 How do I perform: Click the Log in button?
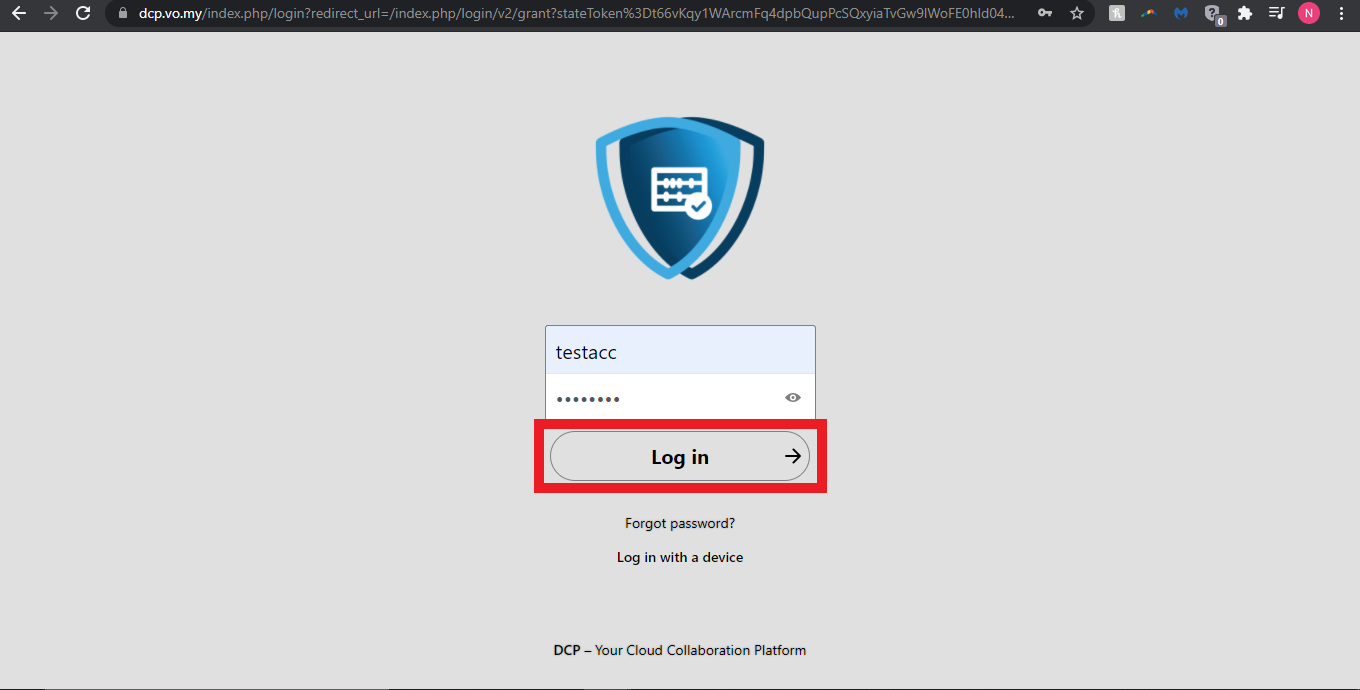point(680,457)
